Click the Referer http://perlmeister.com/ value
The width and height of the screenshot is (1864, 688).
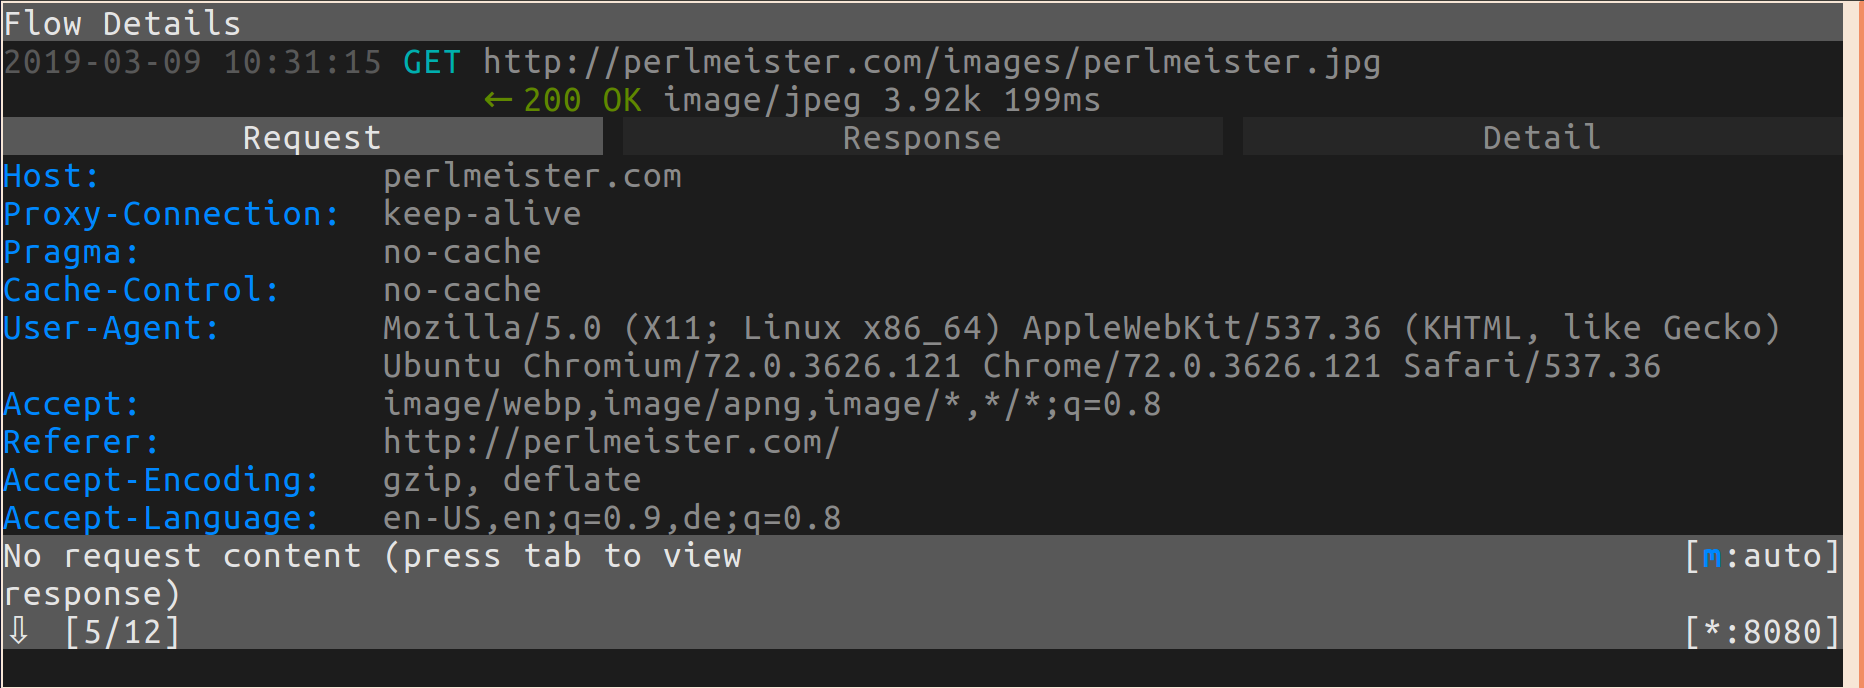(x=612, y=442)
